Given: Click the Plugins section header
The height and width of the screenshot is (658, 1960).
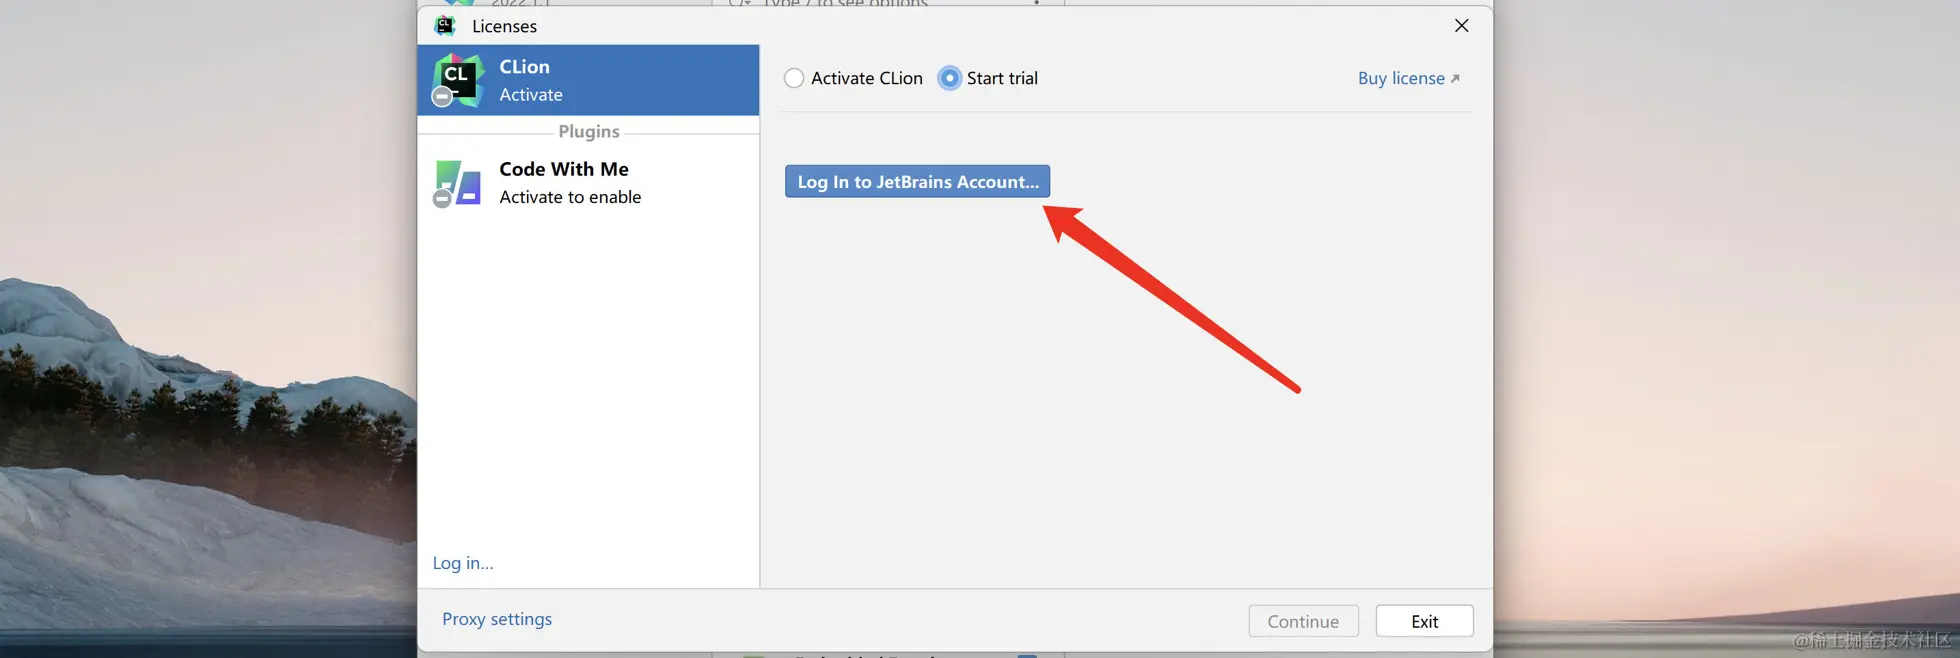Looking at the screenshot, I should click(589, 131).
